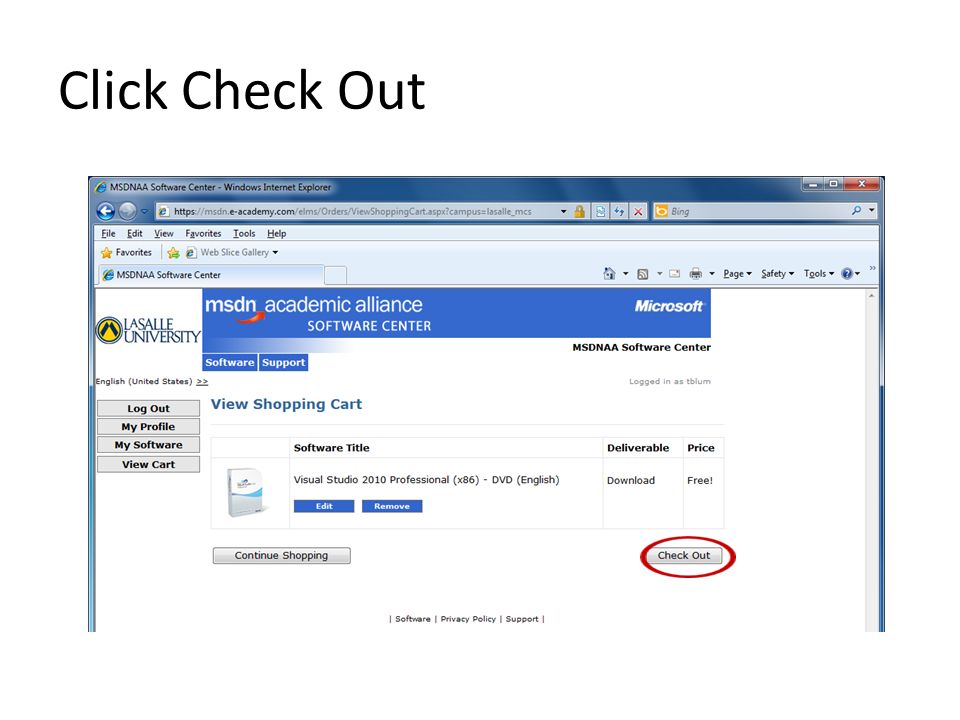The height and width of the screenshot is (720, 960).
Task: Click the Internet Explorer icon in title bar
Action: [101, 187]
